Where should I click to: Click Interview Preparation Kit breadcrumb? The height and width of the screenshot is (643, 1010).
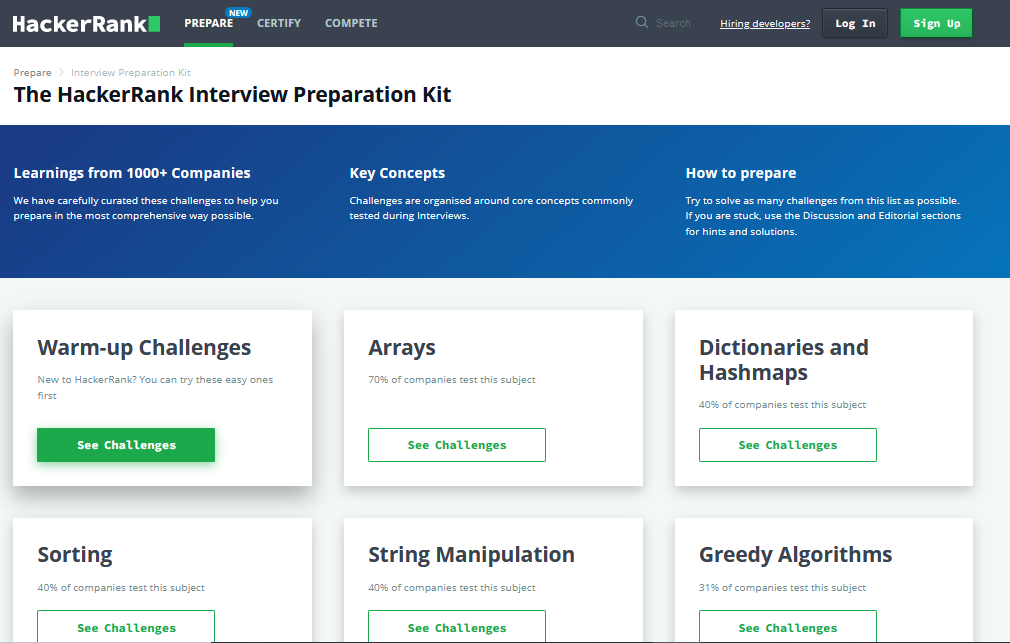click(131, 73)
